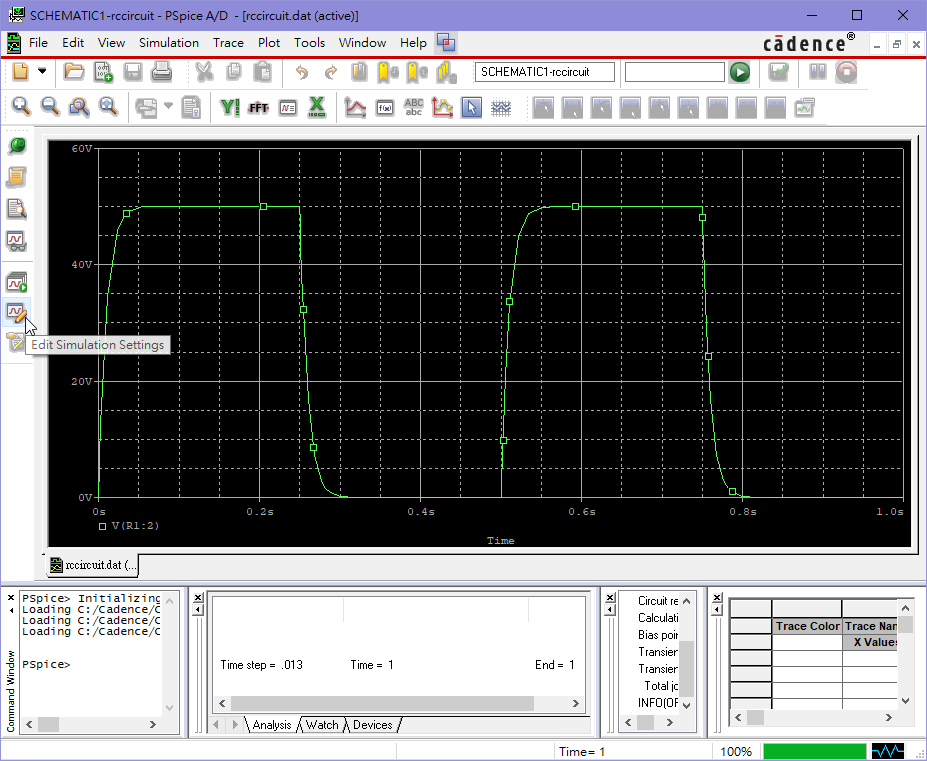This screenshot has height=761, width=927.
Task: Click the Append file icon with green plus
Action: coord(103,72)
